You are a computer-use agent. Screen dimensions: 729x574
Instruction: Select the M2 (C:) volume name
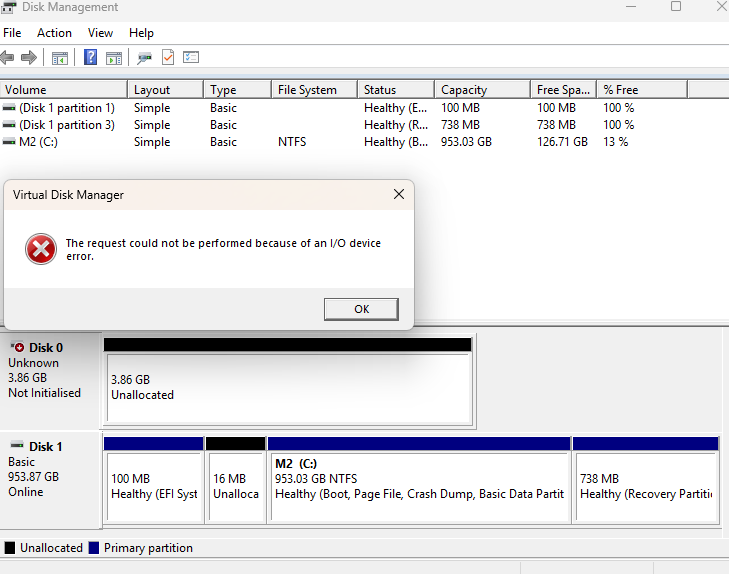pos(38,142)
